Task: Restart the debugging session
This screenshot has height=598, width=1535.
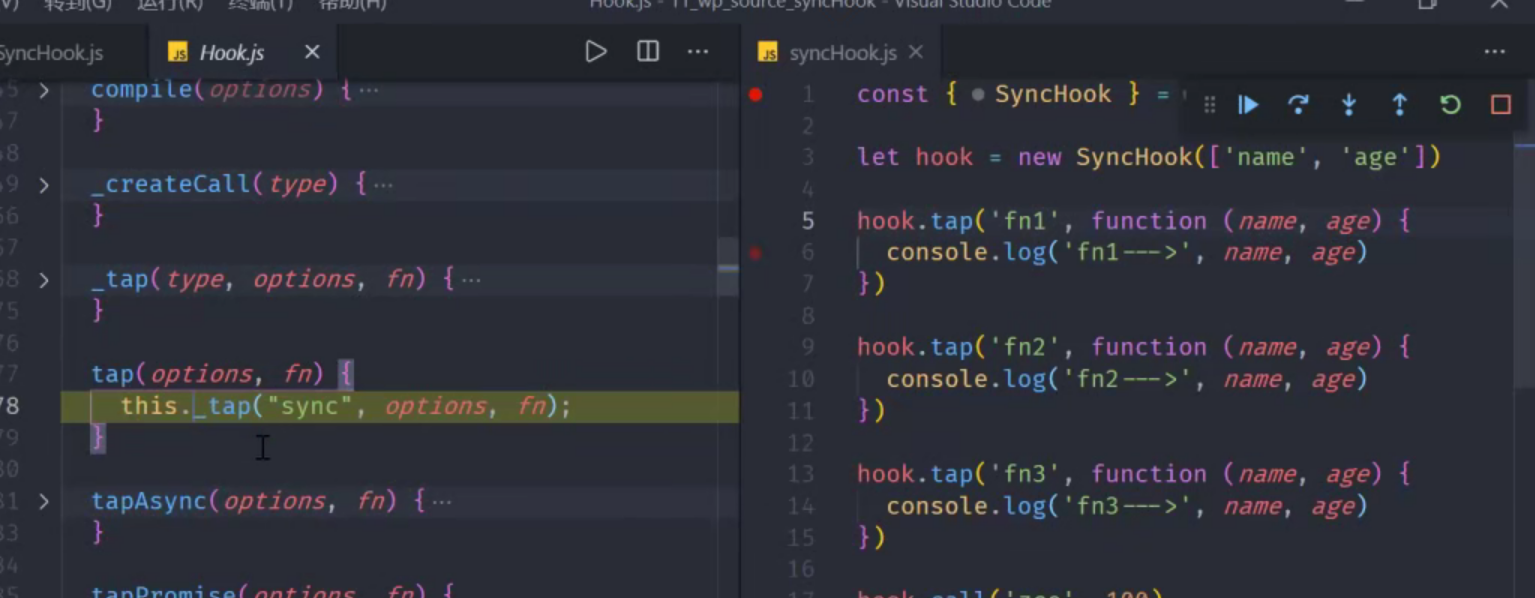Action: pos(1450,105)
